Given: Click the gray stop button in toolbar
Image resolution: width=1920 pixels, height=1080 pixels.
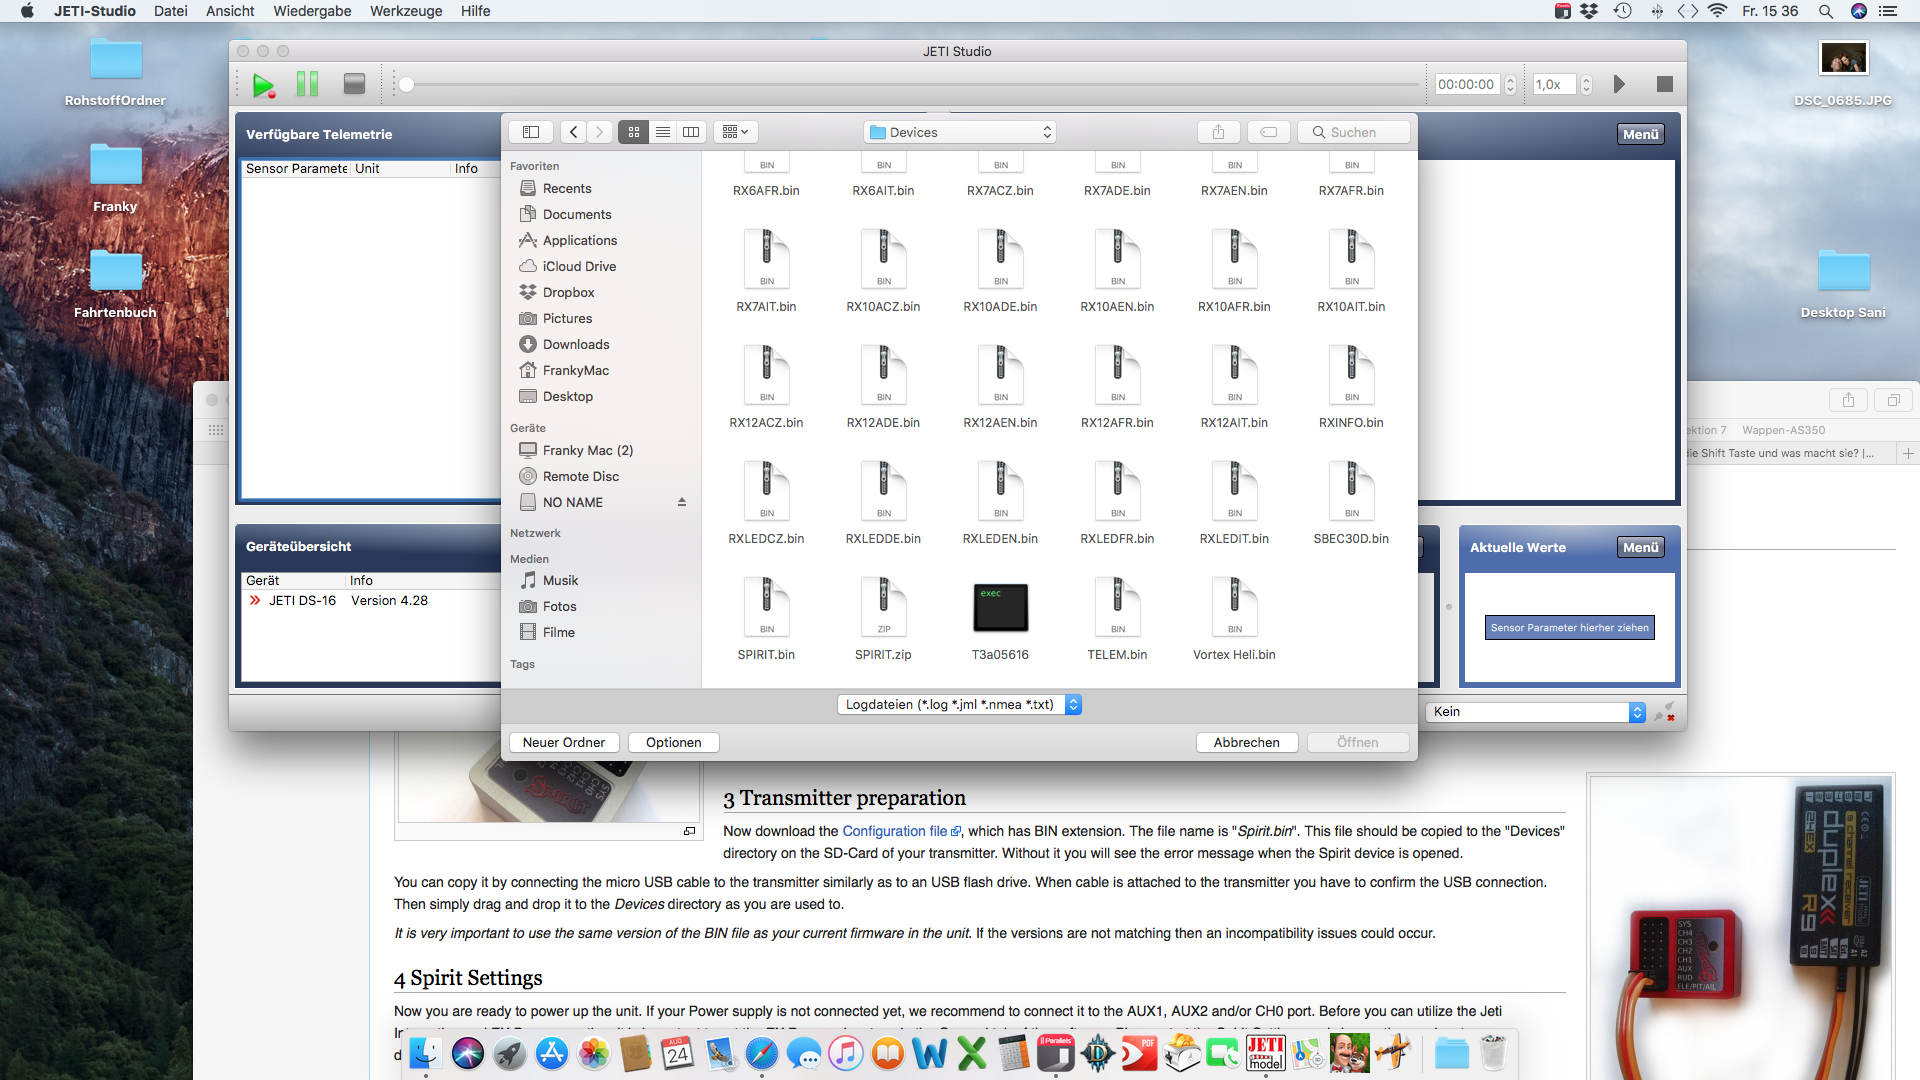Looking at the screenshot, I should (x=354, y=85).
